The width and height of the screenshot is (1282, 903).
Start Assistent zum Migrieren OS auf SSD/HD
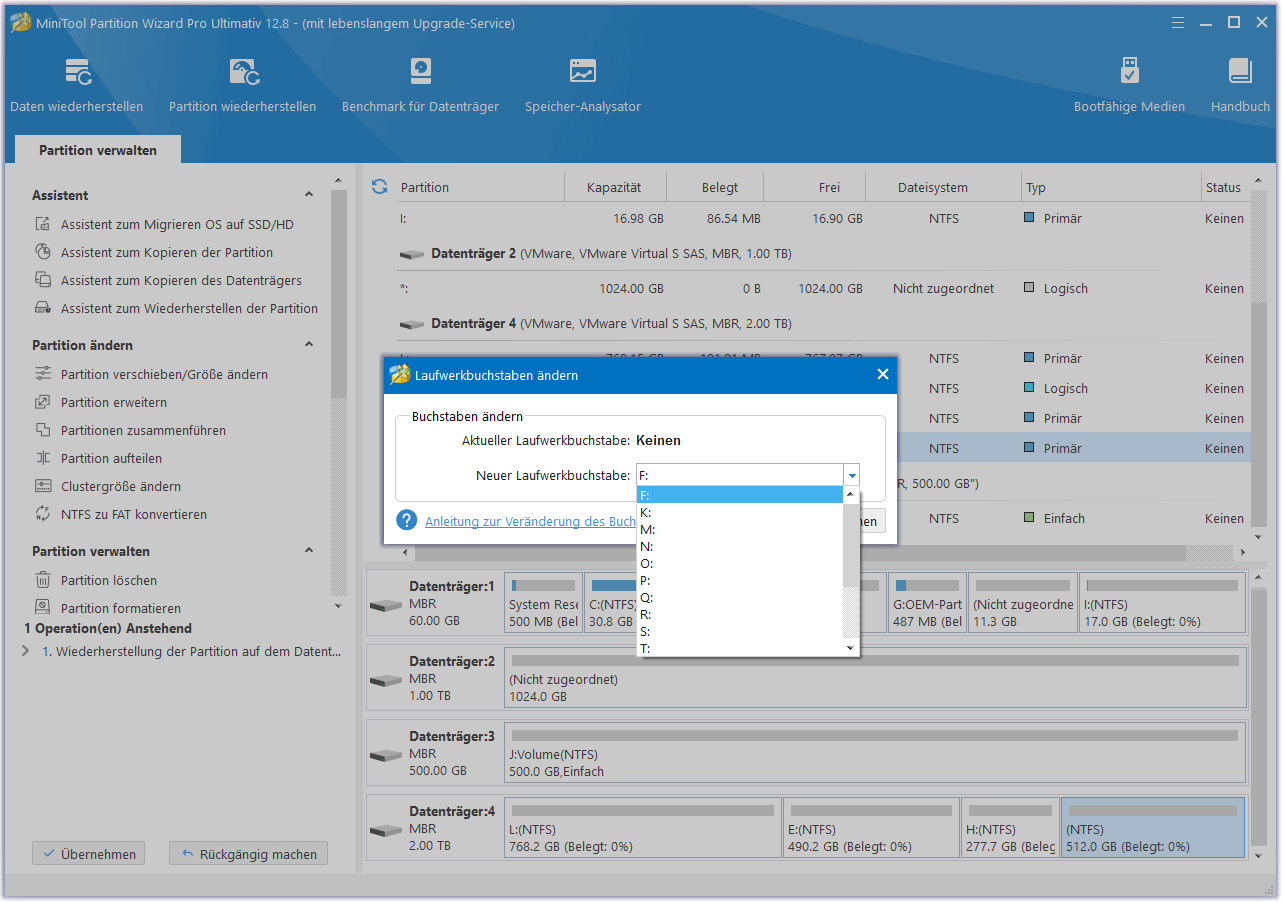coord(177,225)
